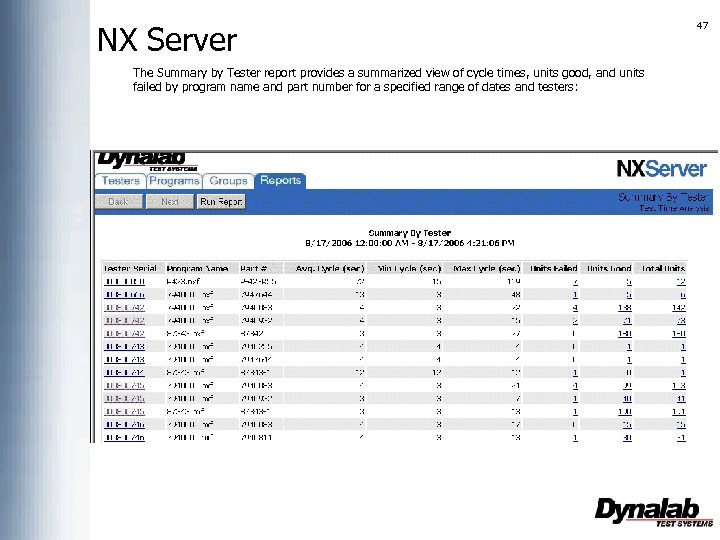Open the Test Time Analysis link

[674, 208]
